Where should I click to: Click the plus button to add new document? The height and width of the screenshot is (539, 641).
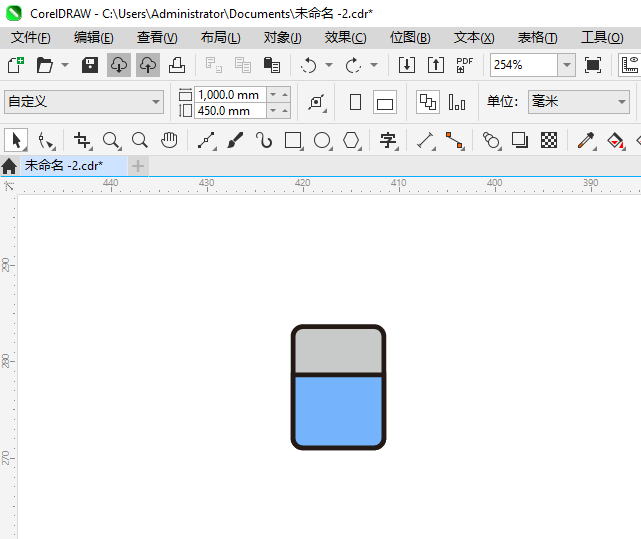point(138,165)
